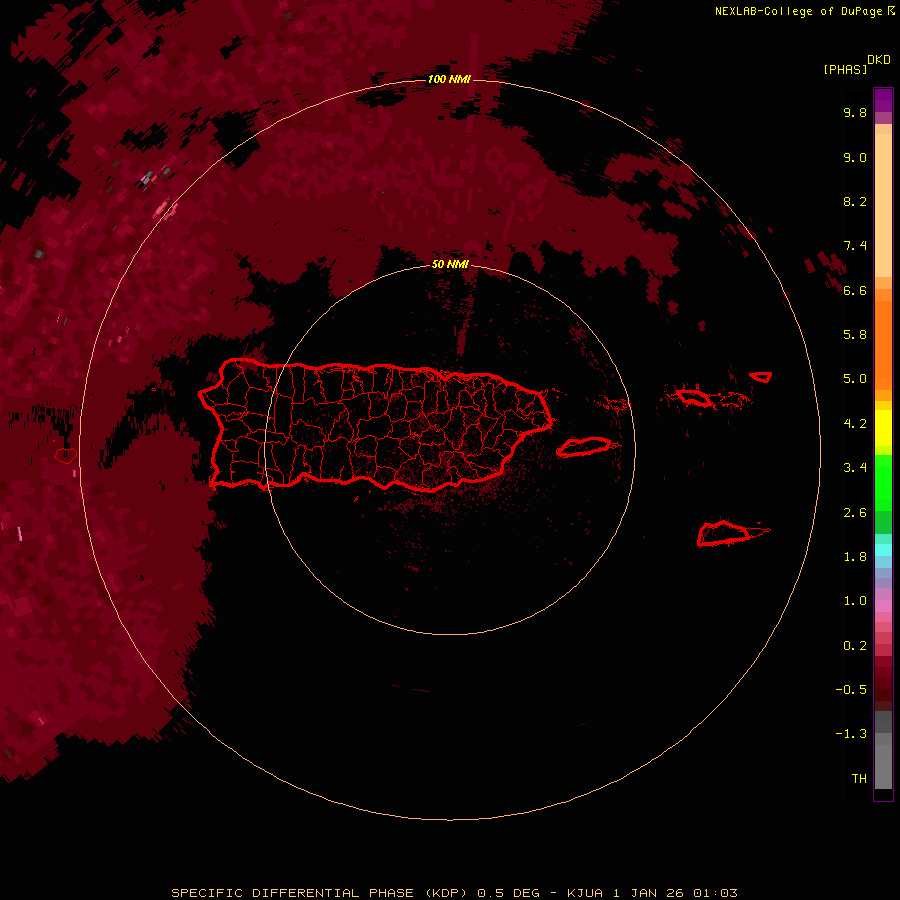The image size is (900, 900).
Task: Click the 9.0 scale value
Action: tap(855, 158)
